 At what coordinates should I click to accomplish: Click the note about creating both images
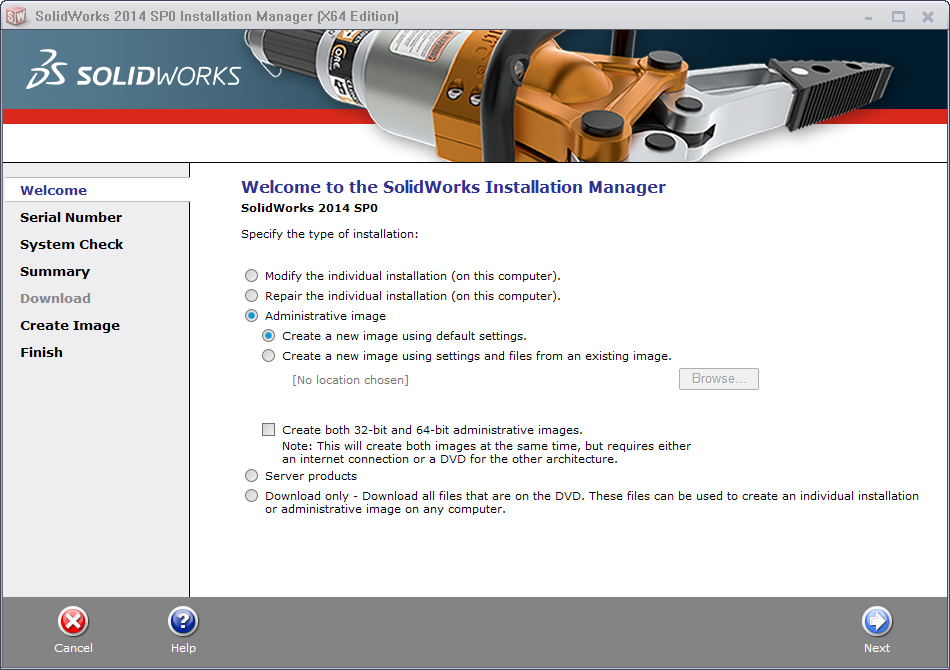[487, 453]
